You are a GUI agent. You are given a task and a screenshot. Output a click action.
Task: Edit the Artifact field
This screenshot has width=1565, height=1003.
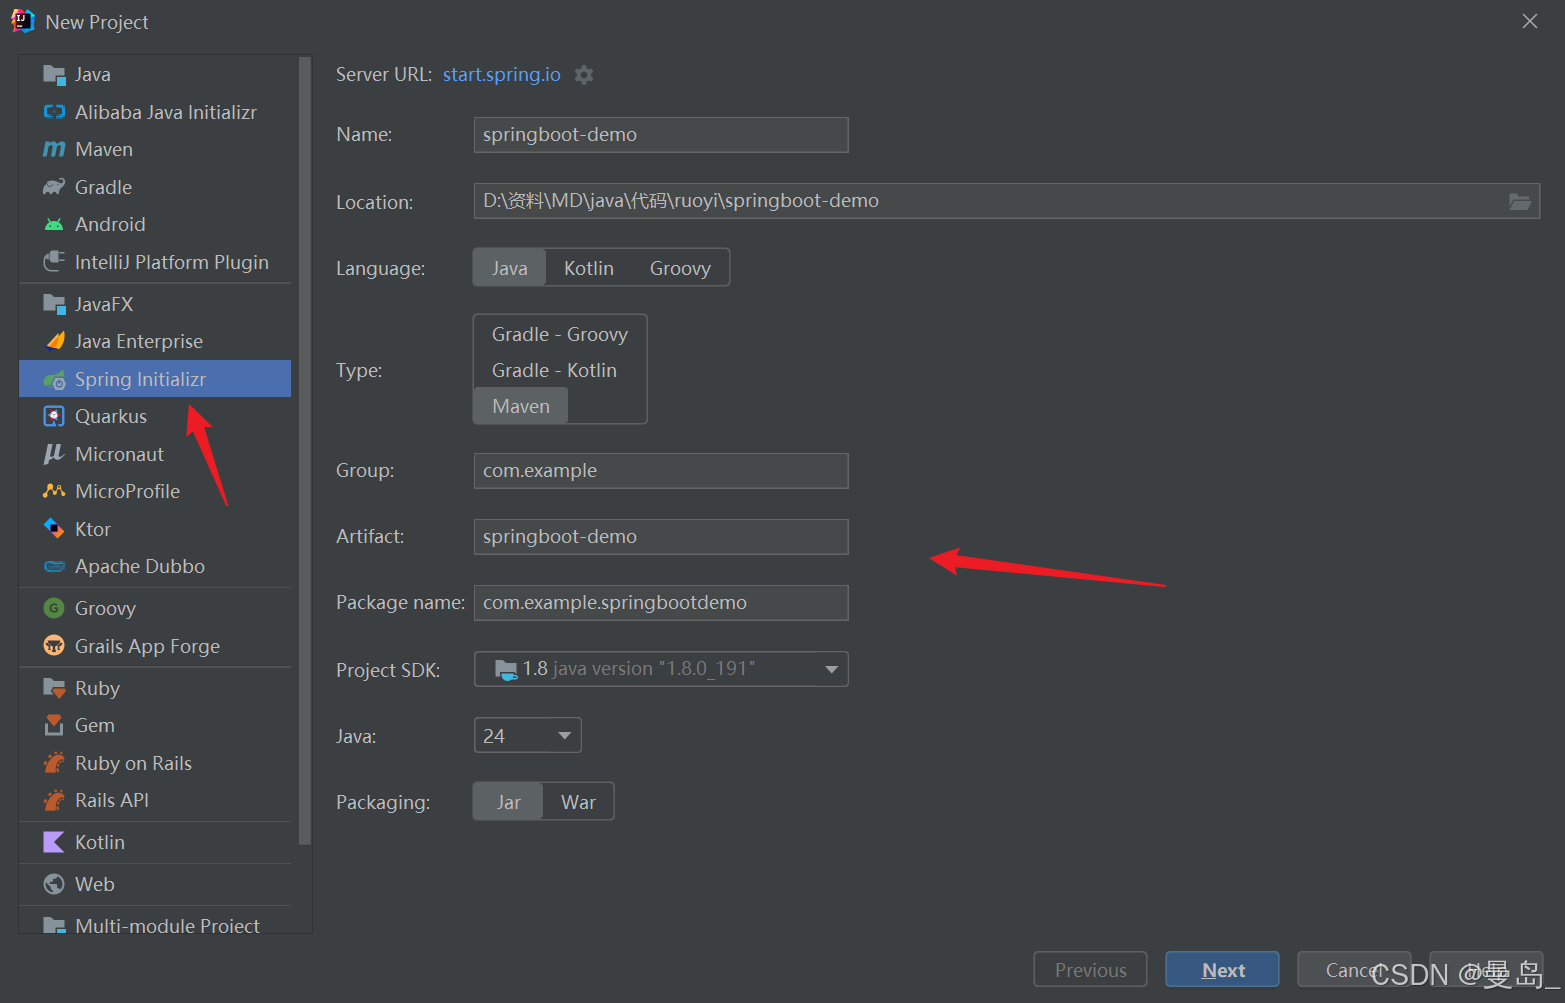661,537
